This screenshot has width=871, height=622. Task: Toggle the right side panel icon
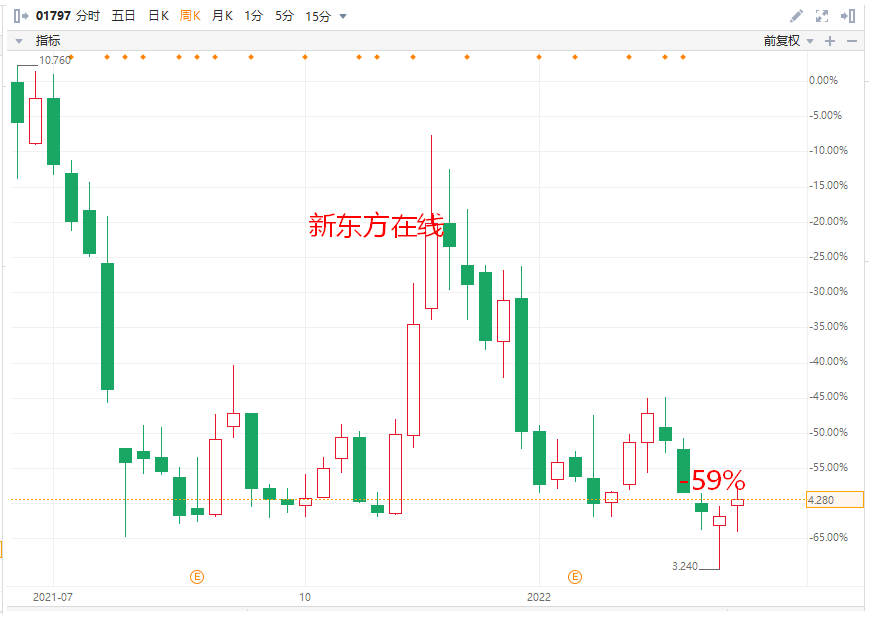pyautogui.click(x=848, y=16)
